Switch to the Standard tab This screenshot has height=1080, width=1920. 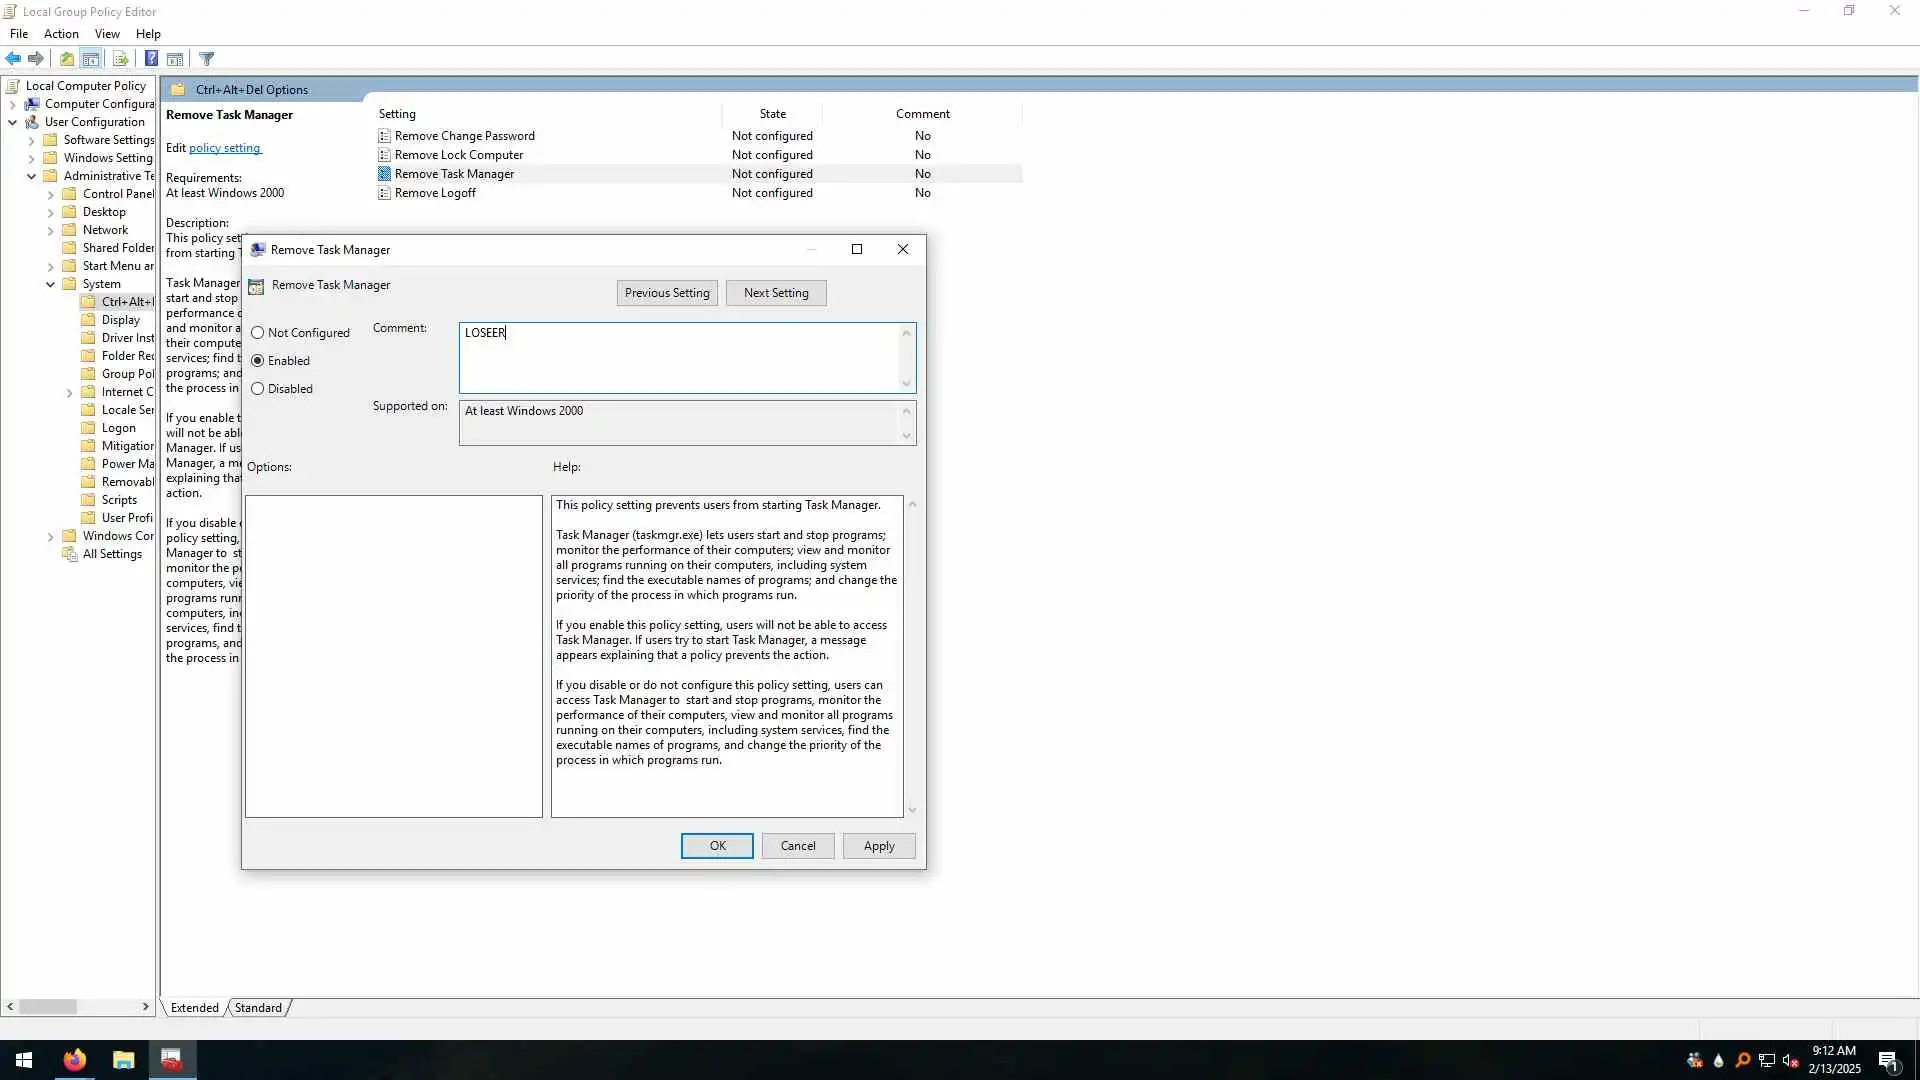[258, 1008]
